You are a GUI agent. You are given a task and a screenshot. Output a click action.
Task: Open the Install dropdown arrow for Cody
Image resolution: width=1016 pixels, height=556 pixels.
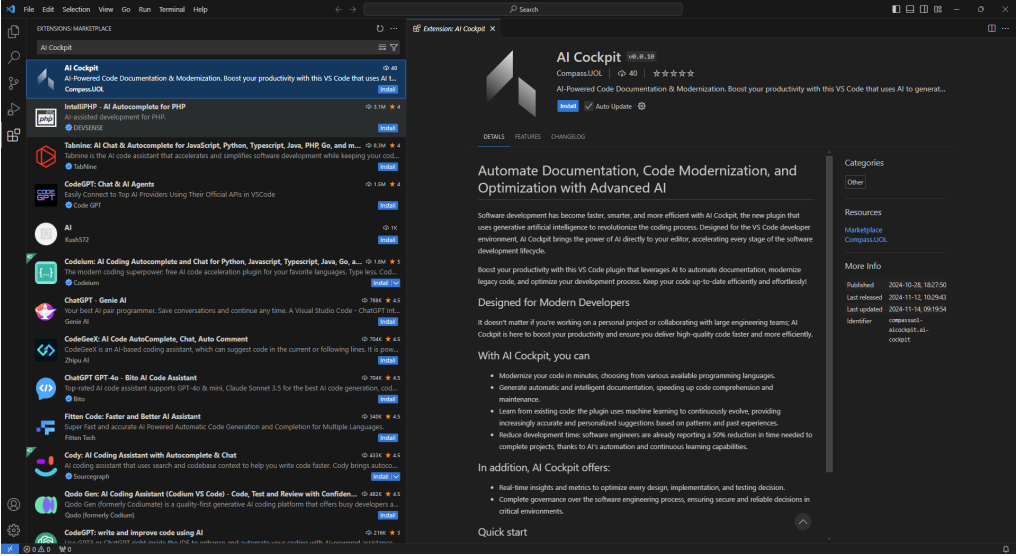pos(396,477)
